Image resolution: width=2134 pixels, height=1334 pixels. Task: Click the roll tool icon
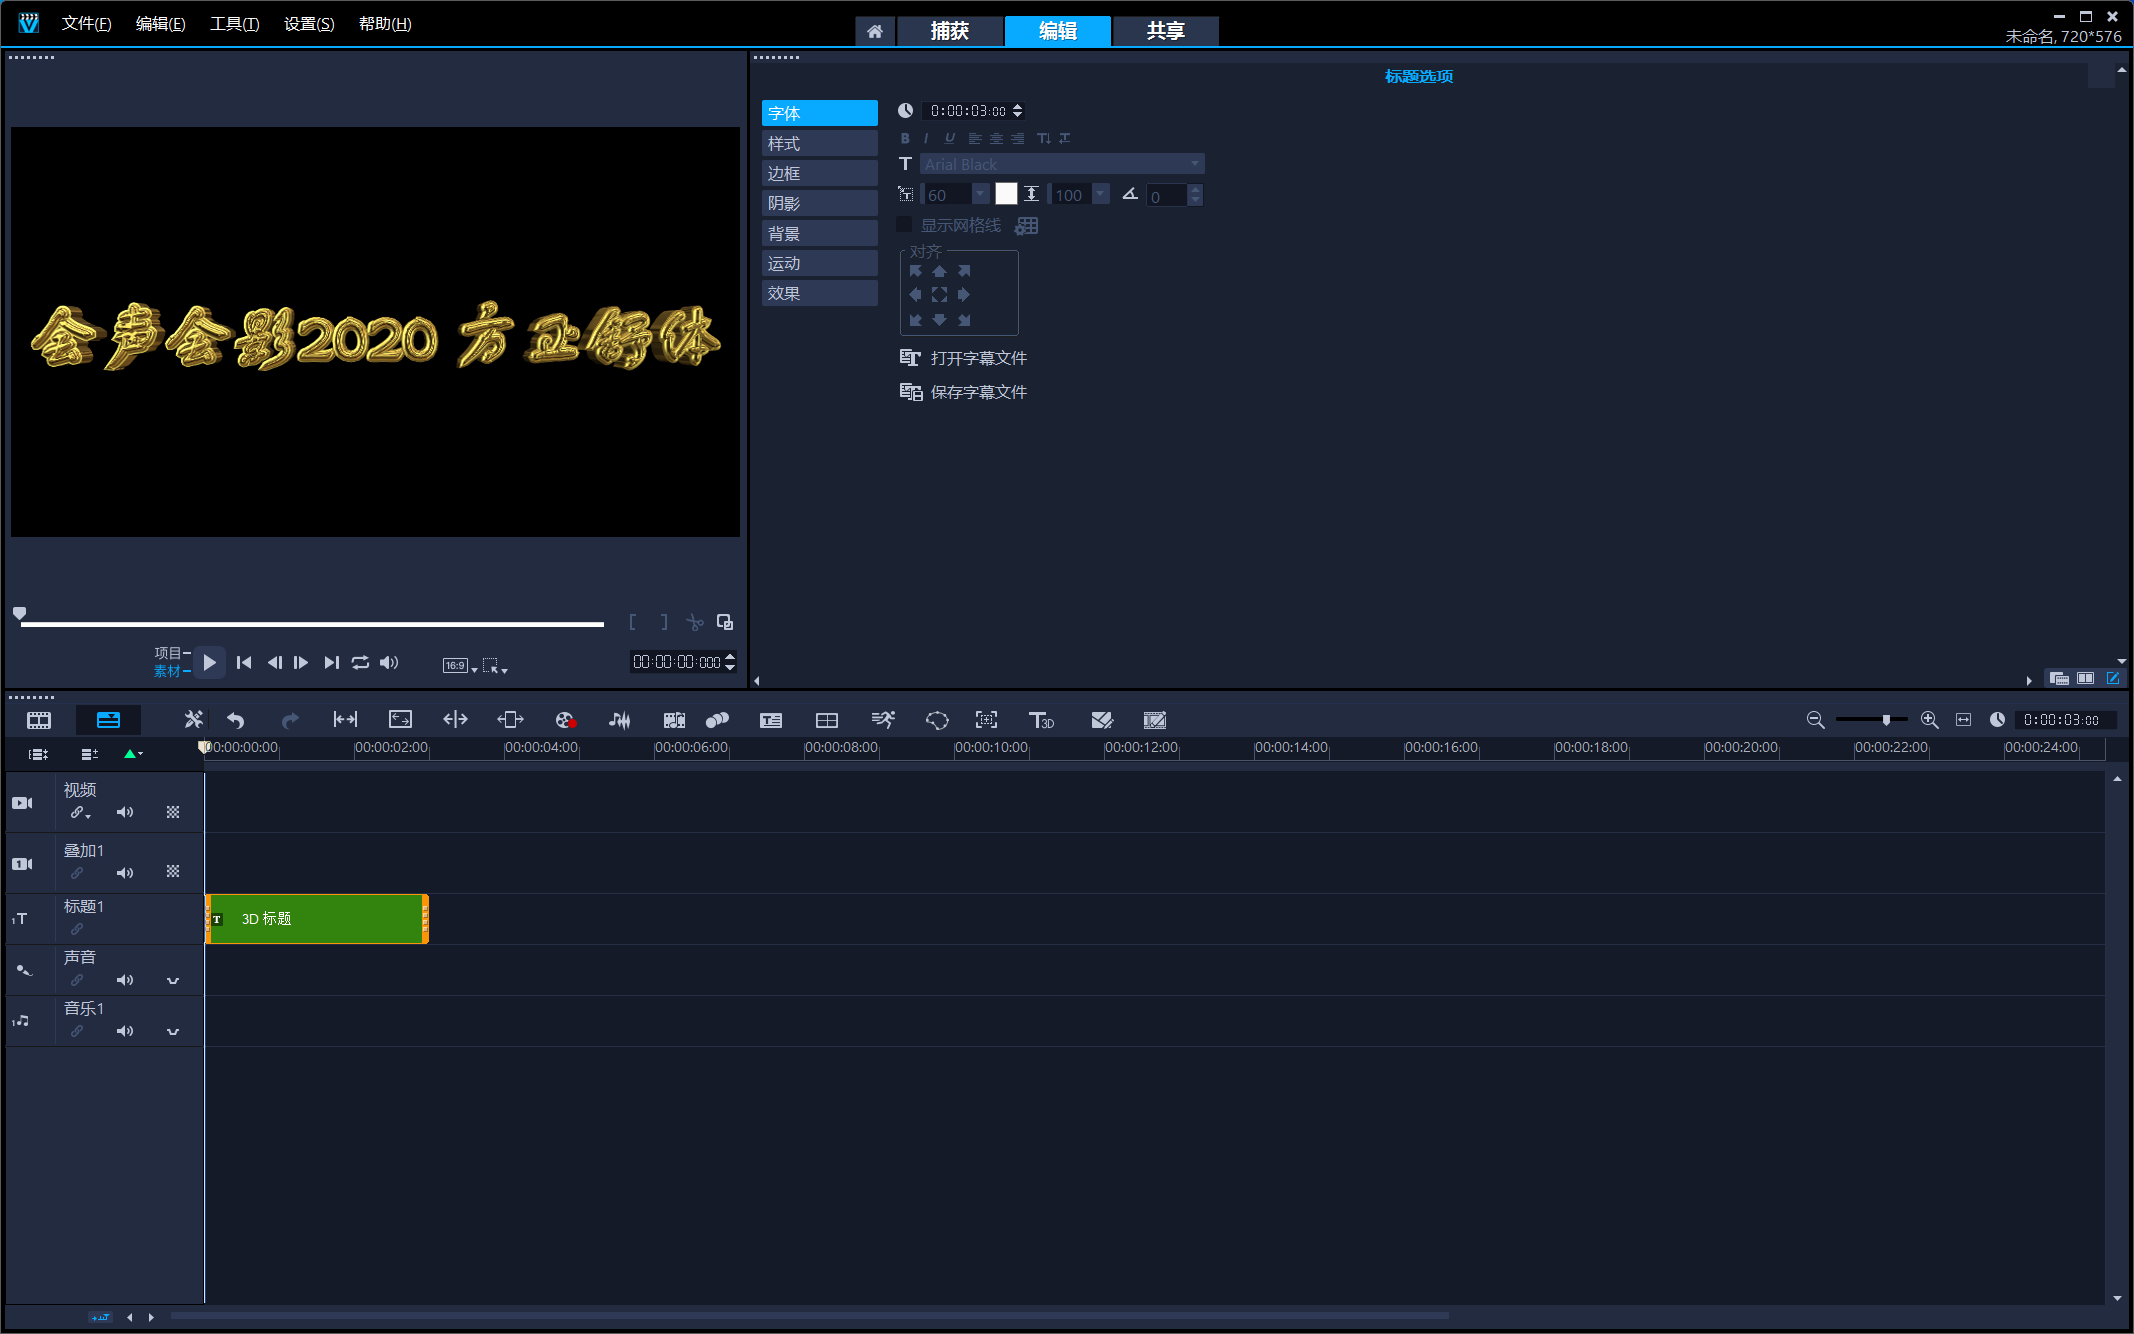[455, 719]
